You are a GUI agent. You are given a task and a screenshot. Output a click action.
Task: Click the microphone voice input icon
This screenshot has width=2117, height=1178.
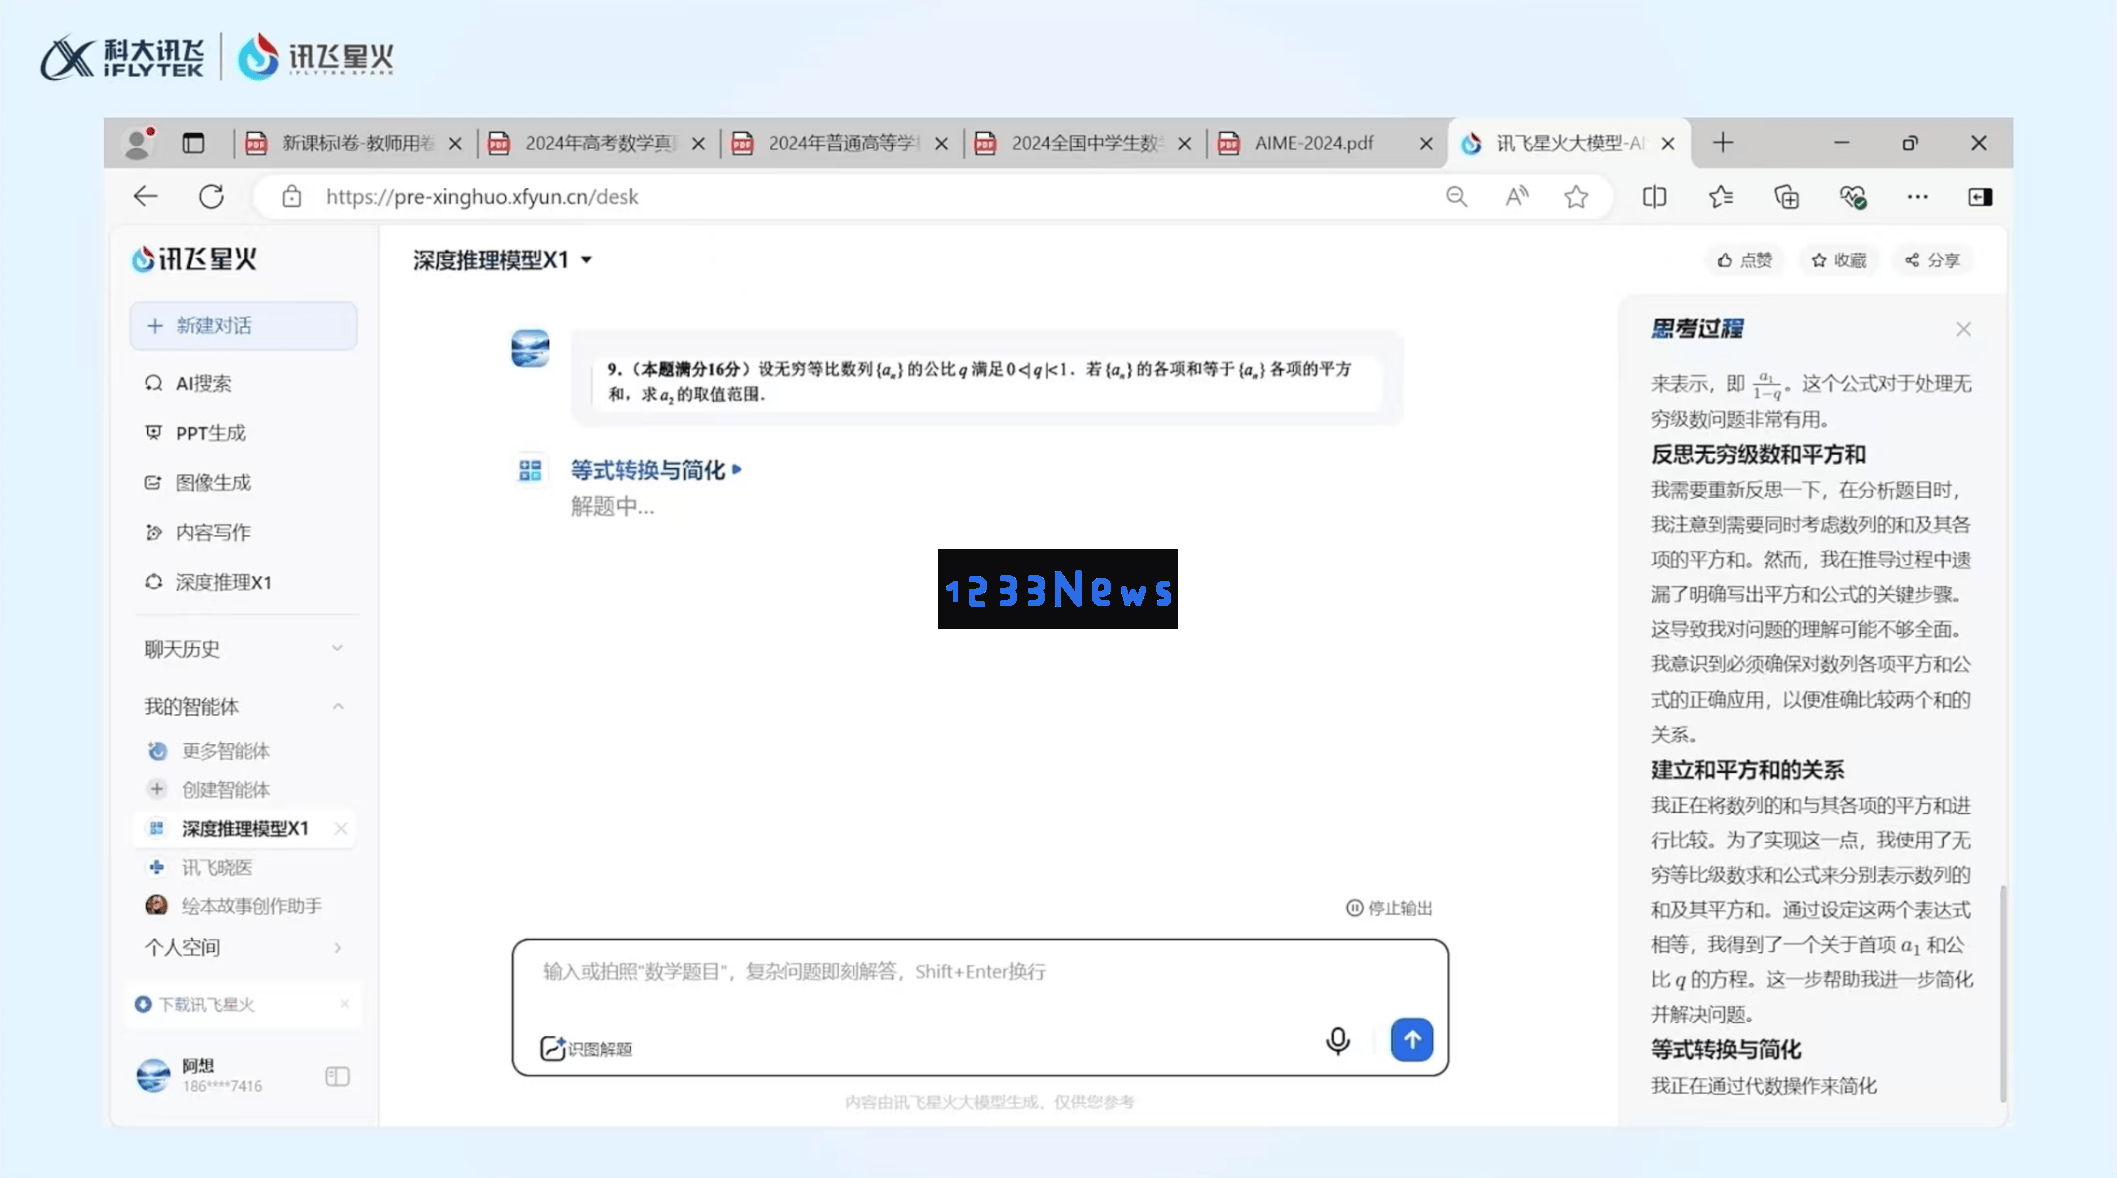(x=1337, y=1041)
